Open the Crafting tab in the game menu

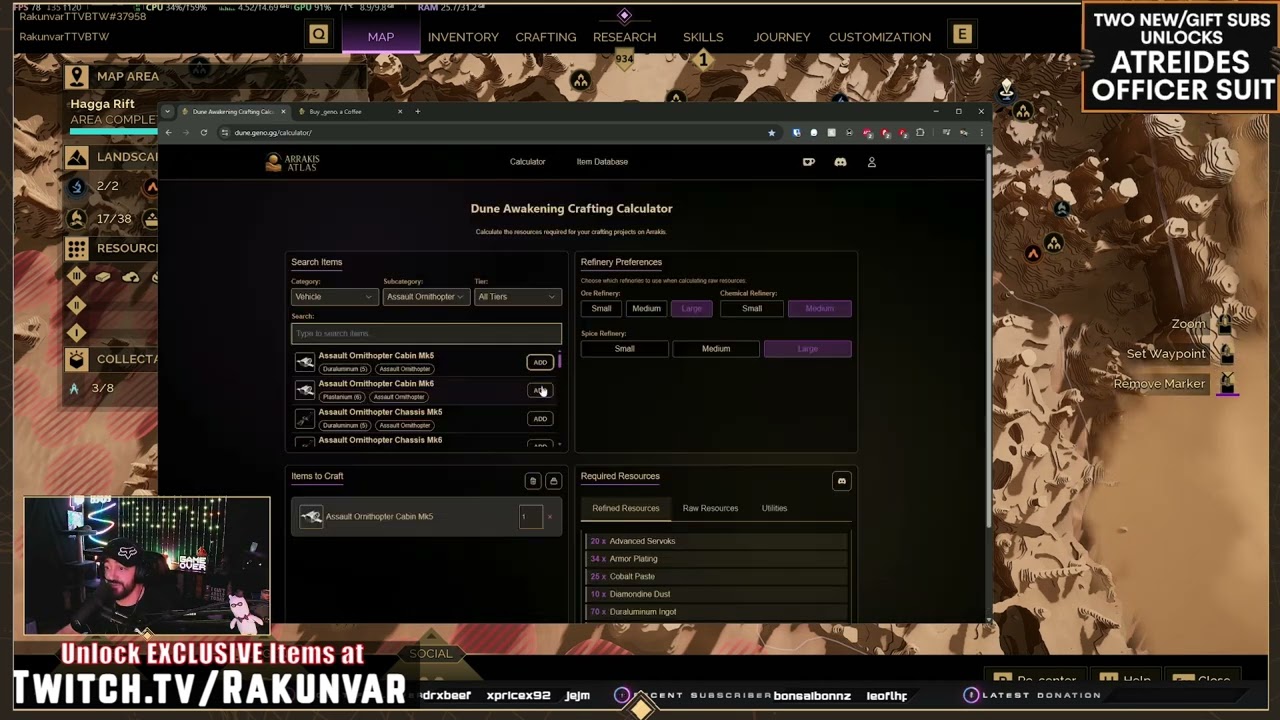(546, 37)
